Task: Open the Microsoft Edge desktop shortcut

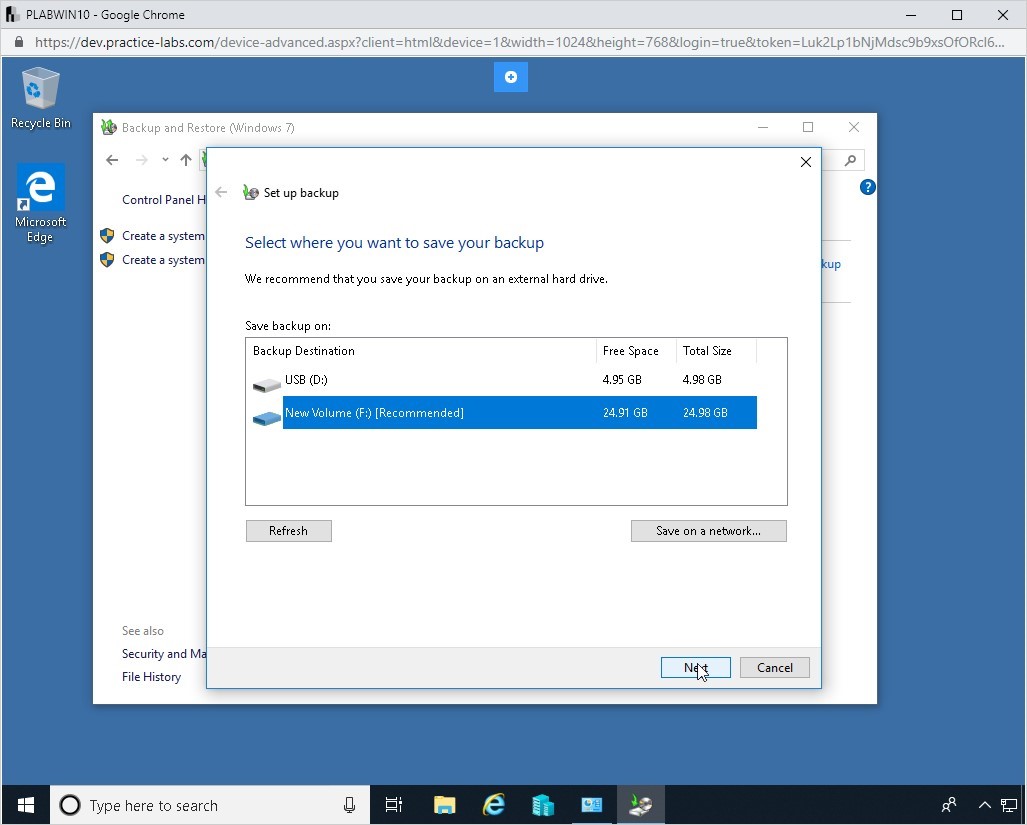Action: [x=40, y=203]
